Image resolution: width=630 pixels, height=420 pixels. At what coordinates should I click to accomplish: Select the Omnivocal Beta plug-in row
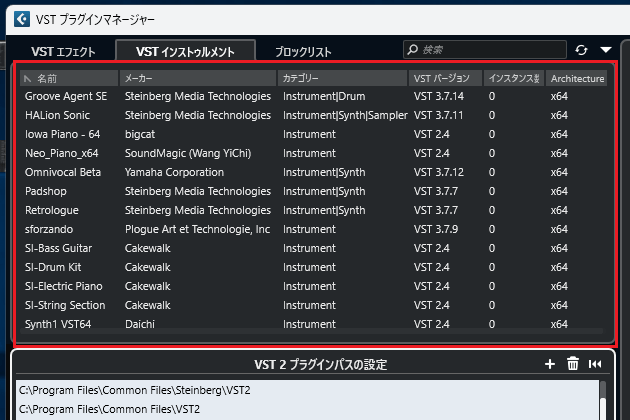63,172
